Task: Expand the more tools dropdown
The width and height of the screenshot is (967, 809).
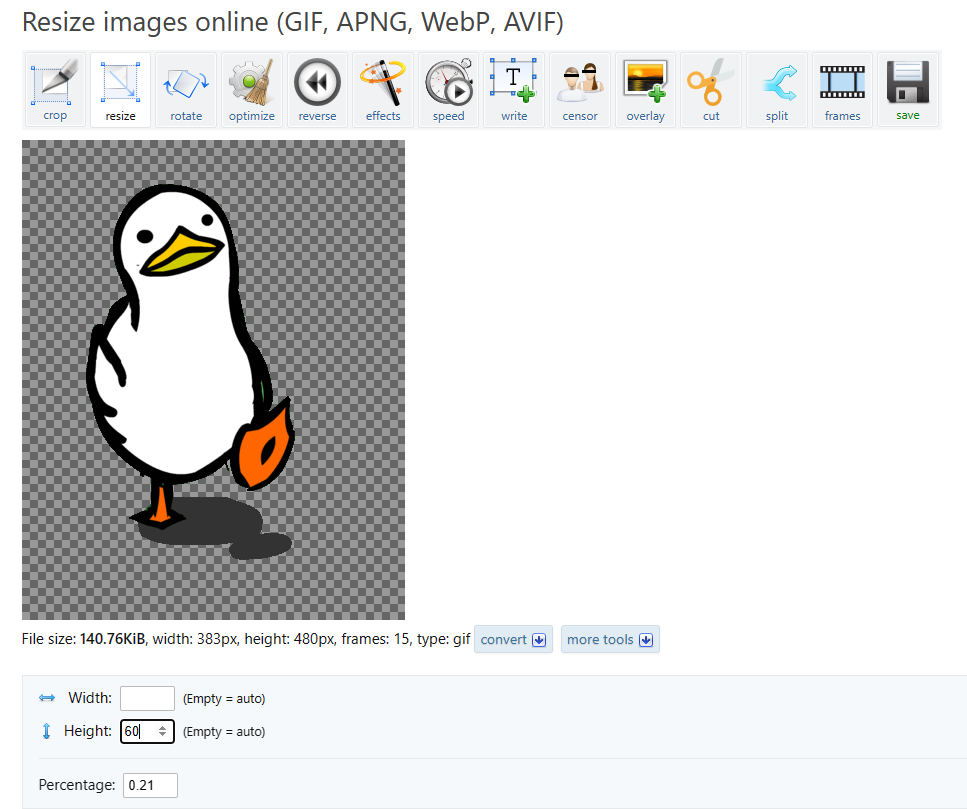Action: tap(610, 639)
